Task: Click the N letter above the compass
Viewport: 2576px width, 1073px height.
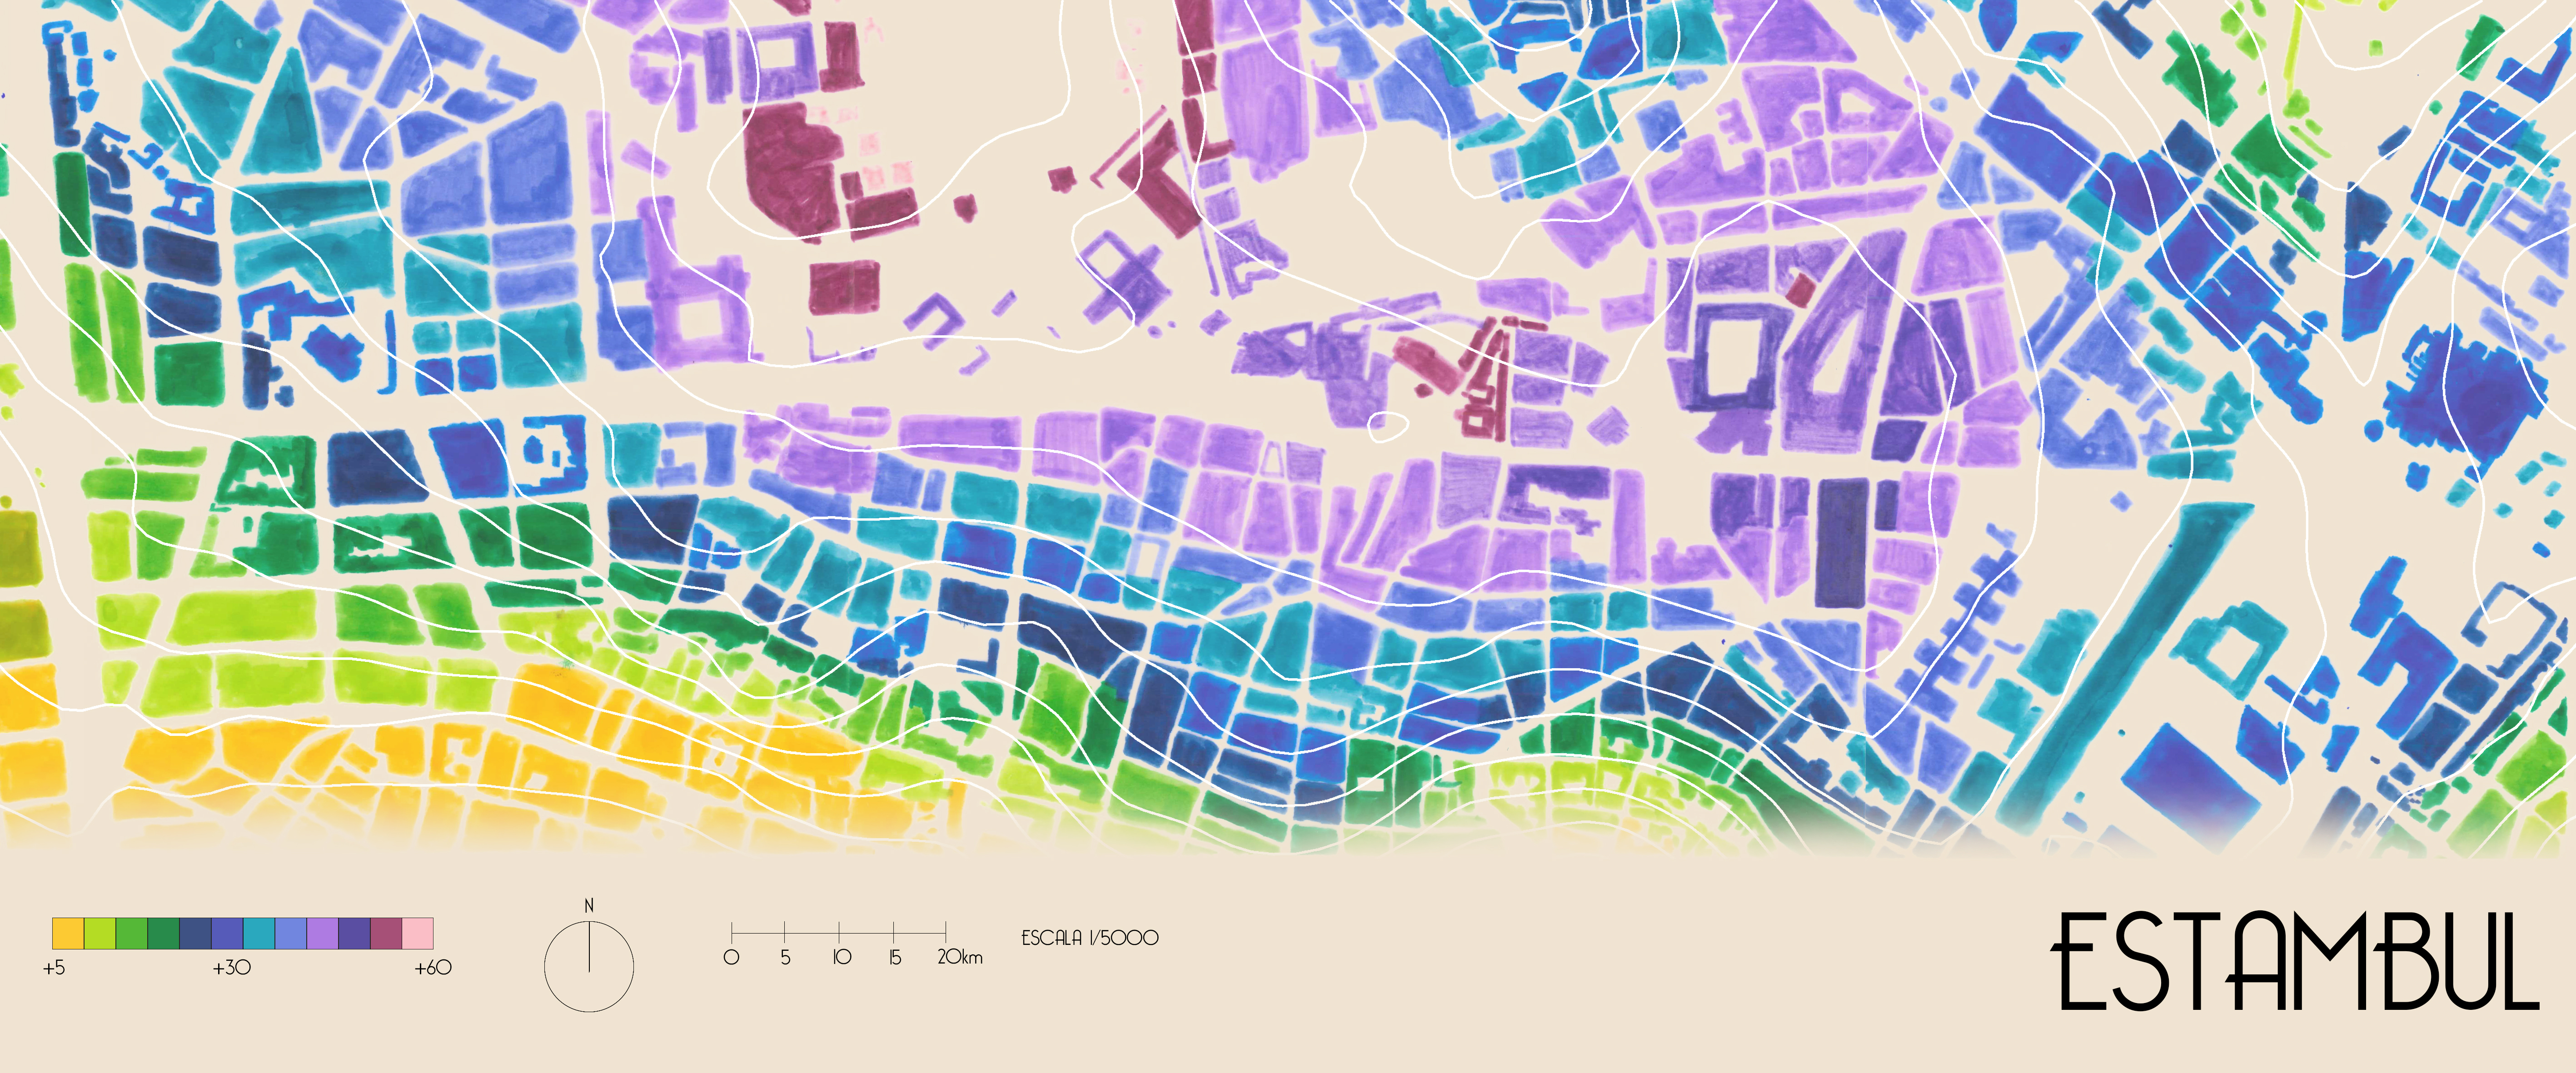Action: [x=589, y=905]
